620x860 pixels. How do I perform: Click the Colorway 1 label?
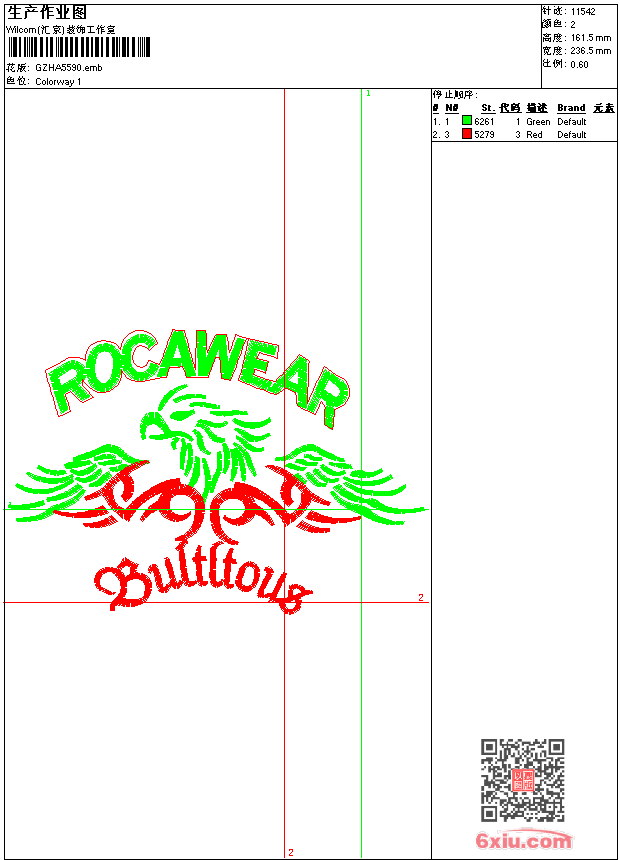point(58,82)
